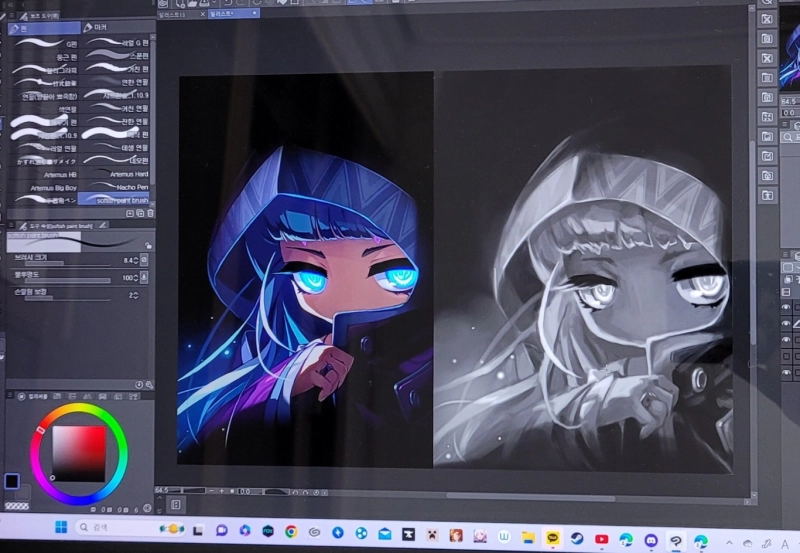
Task: Open the brush size dropdown button
Action: pyautogui.click(x=144, y=259)
